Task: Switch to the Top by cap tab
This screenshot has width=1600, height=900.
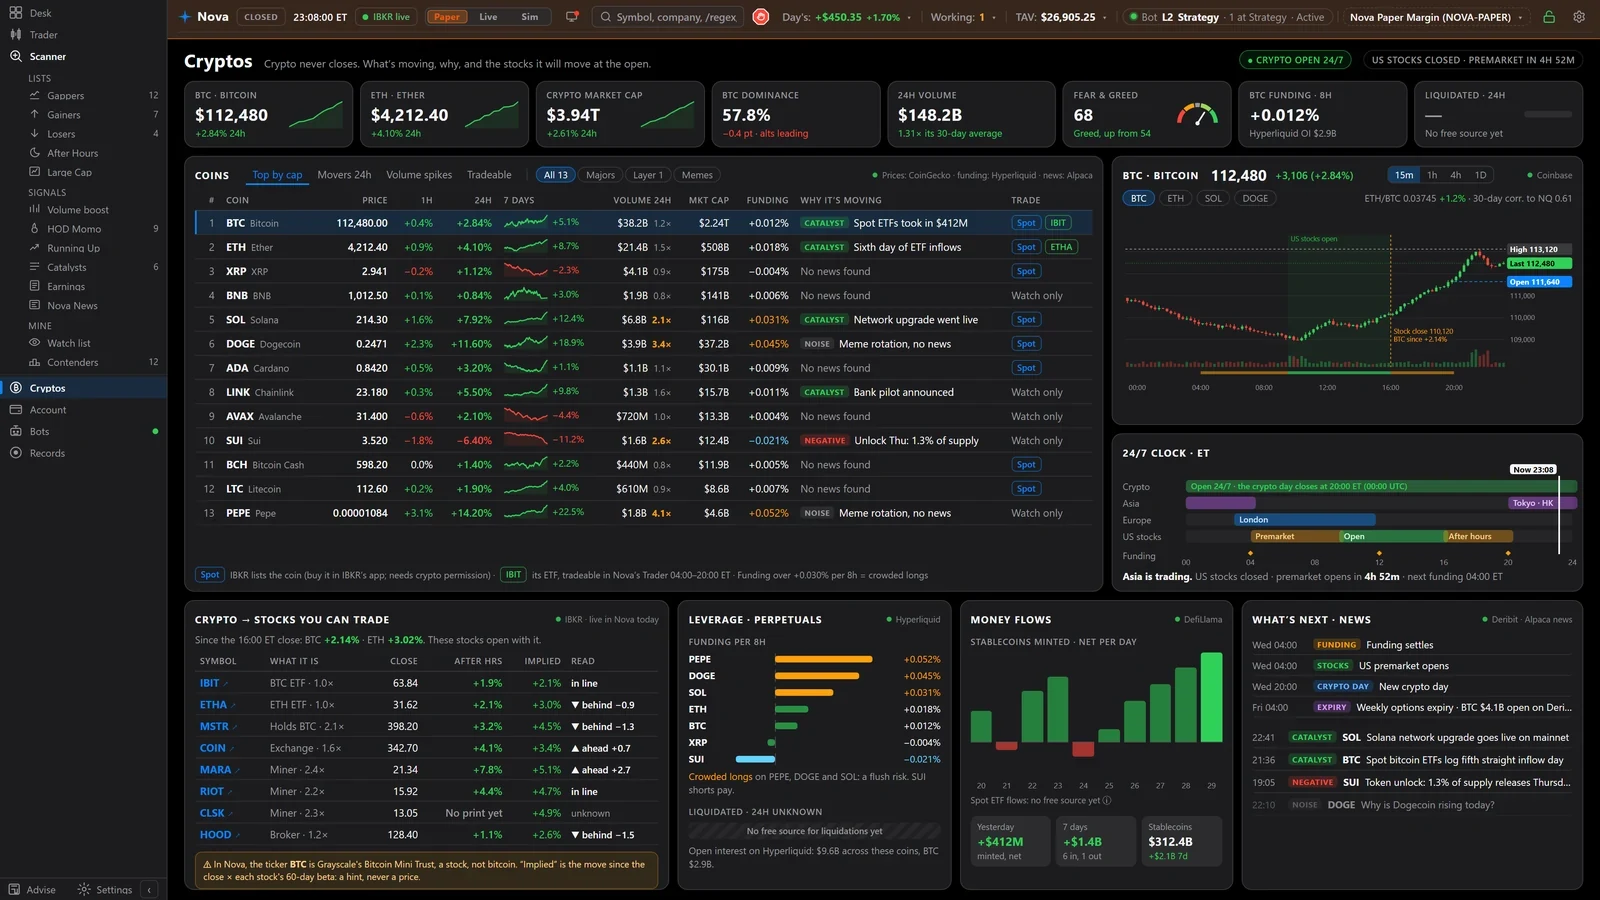Action: click(x=277, y=175)
